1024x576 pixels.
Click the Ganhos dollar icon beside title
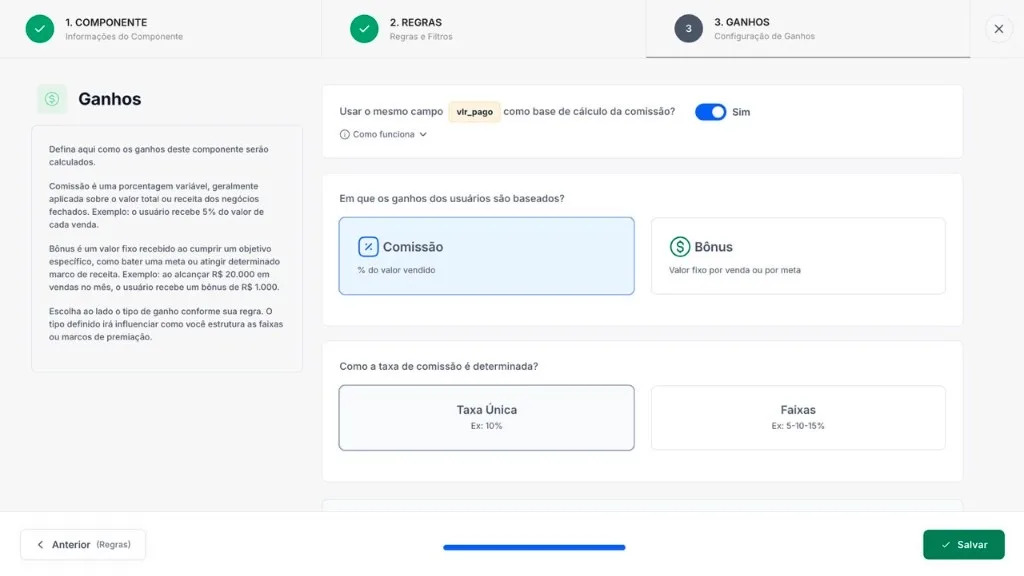(52, 99)
